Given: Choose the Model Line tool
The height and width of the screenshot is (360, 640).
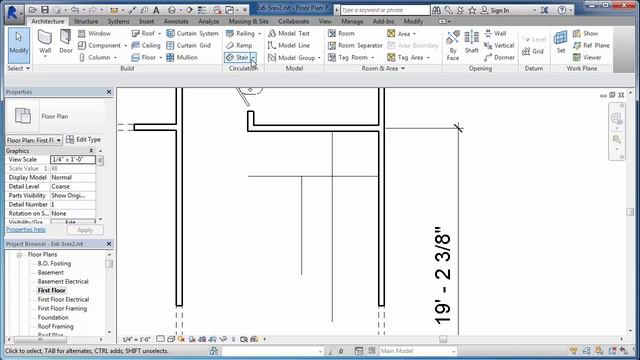Looking at the screenshot, I should pyautogui.click(x=289, y=45).
